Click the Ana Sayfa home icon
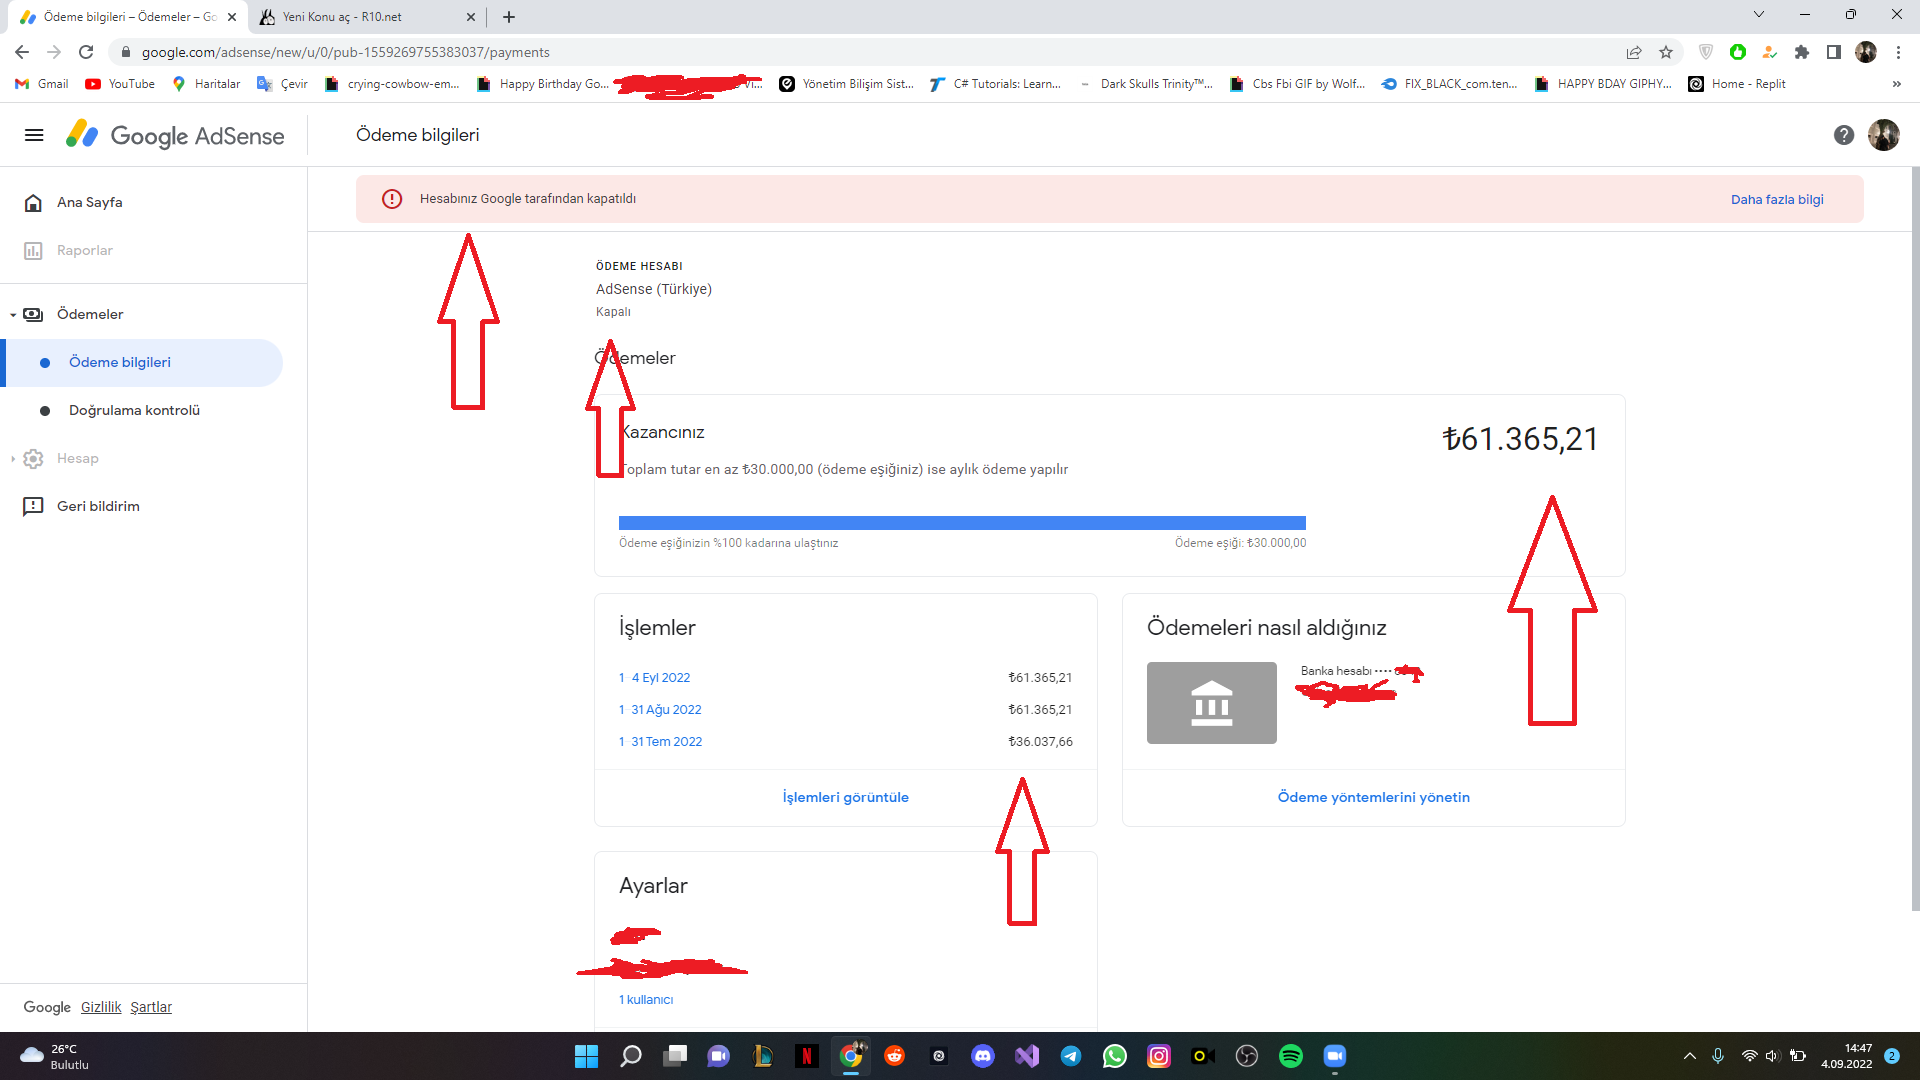 click(x=33, y=203)
